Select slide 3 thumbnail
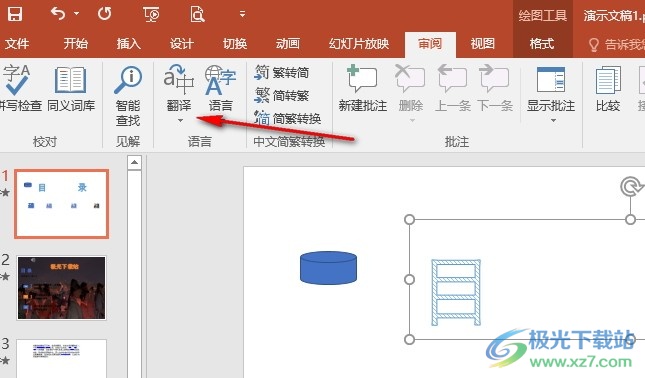This screenshot has height=378, width=645. (x=61, y=358)
